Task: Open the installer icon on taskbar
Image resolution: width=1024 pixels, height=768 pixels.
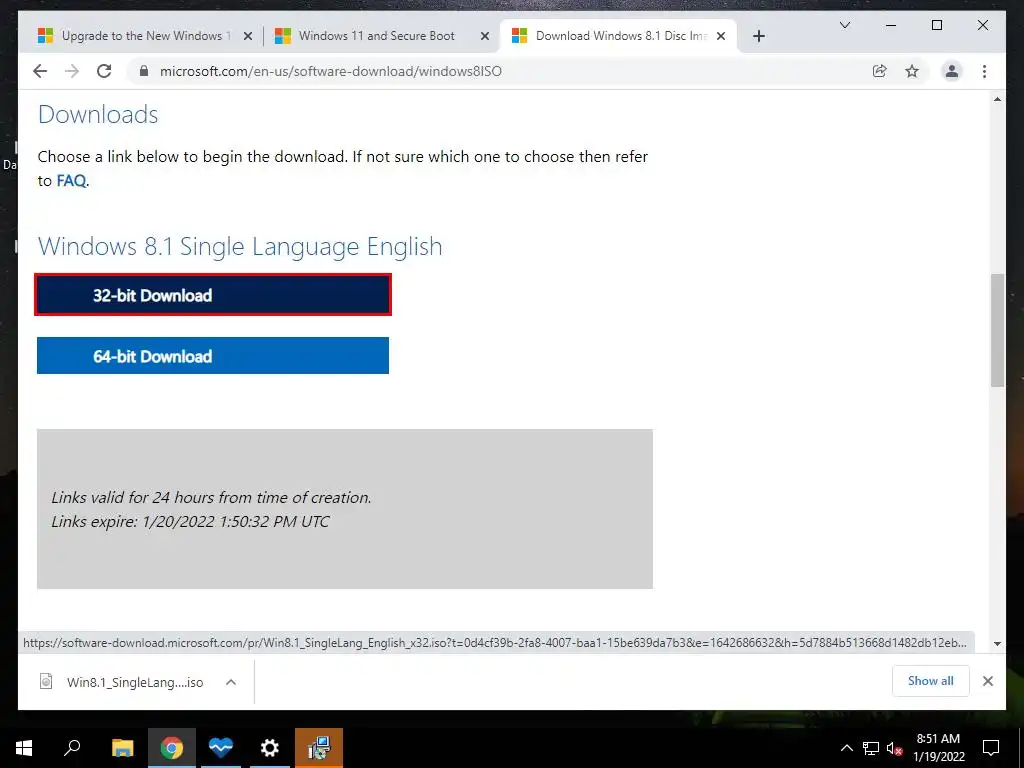Action: pyautogui.click(x=319, y=748)
